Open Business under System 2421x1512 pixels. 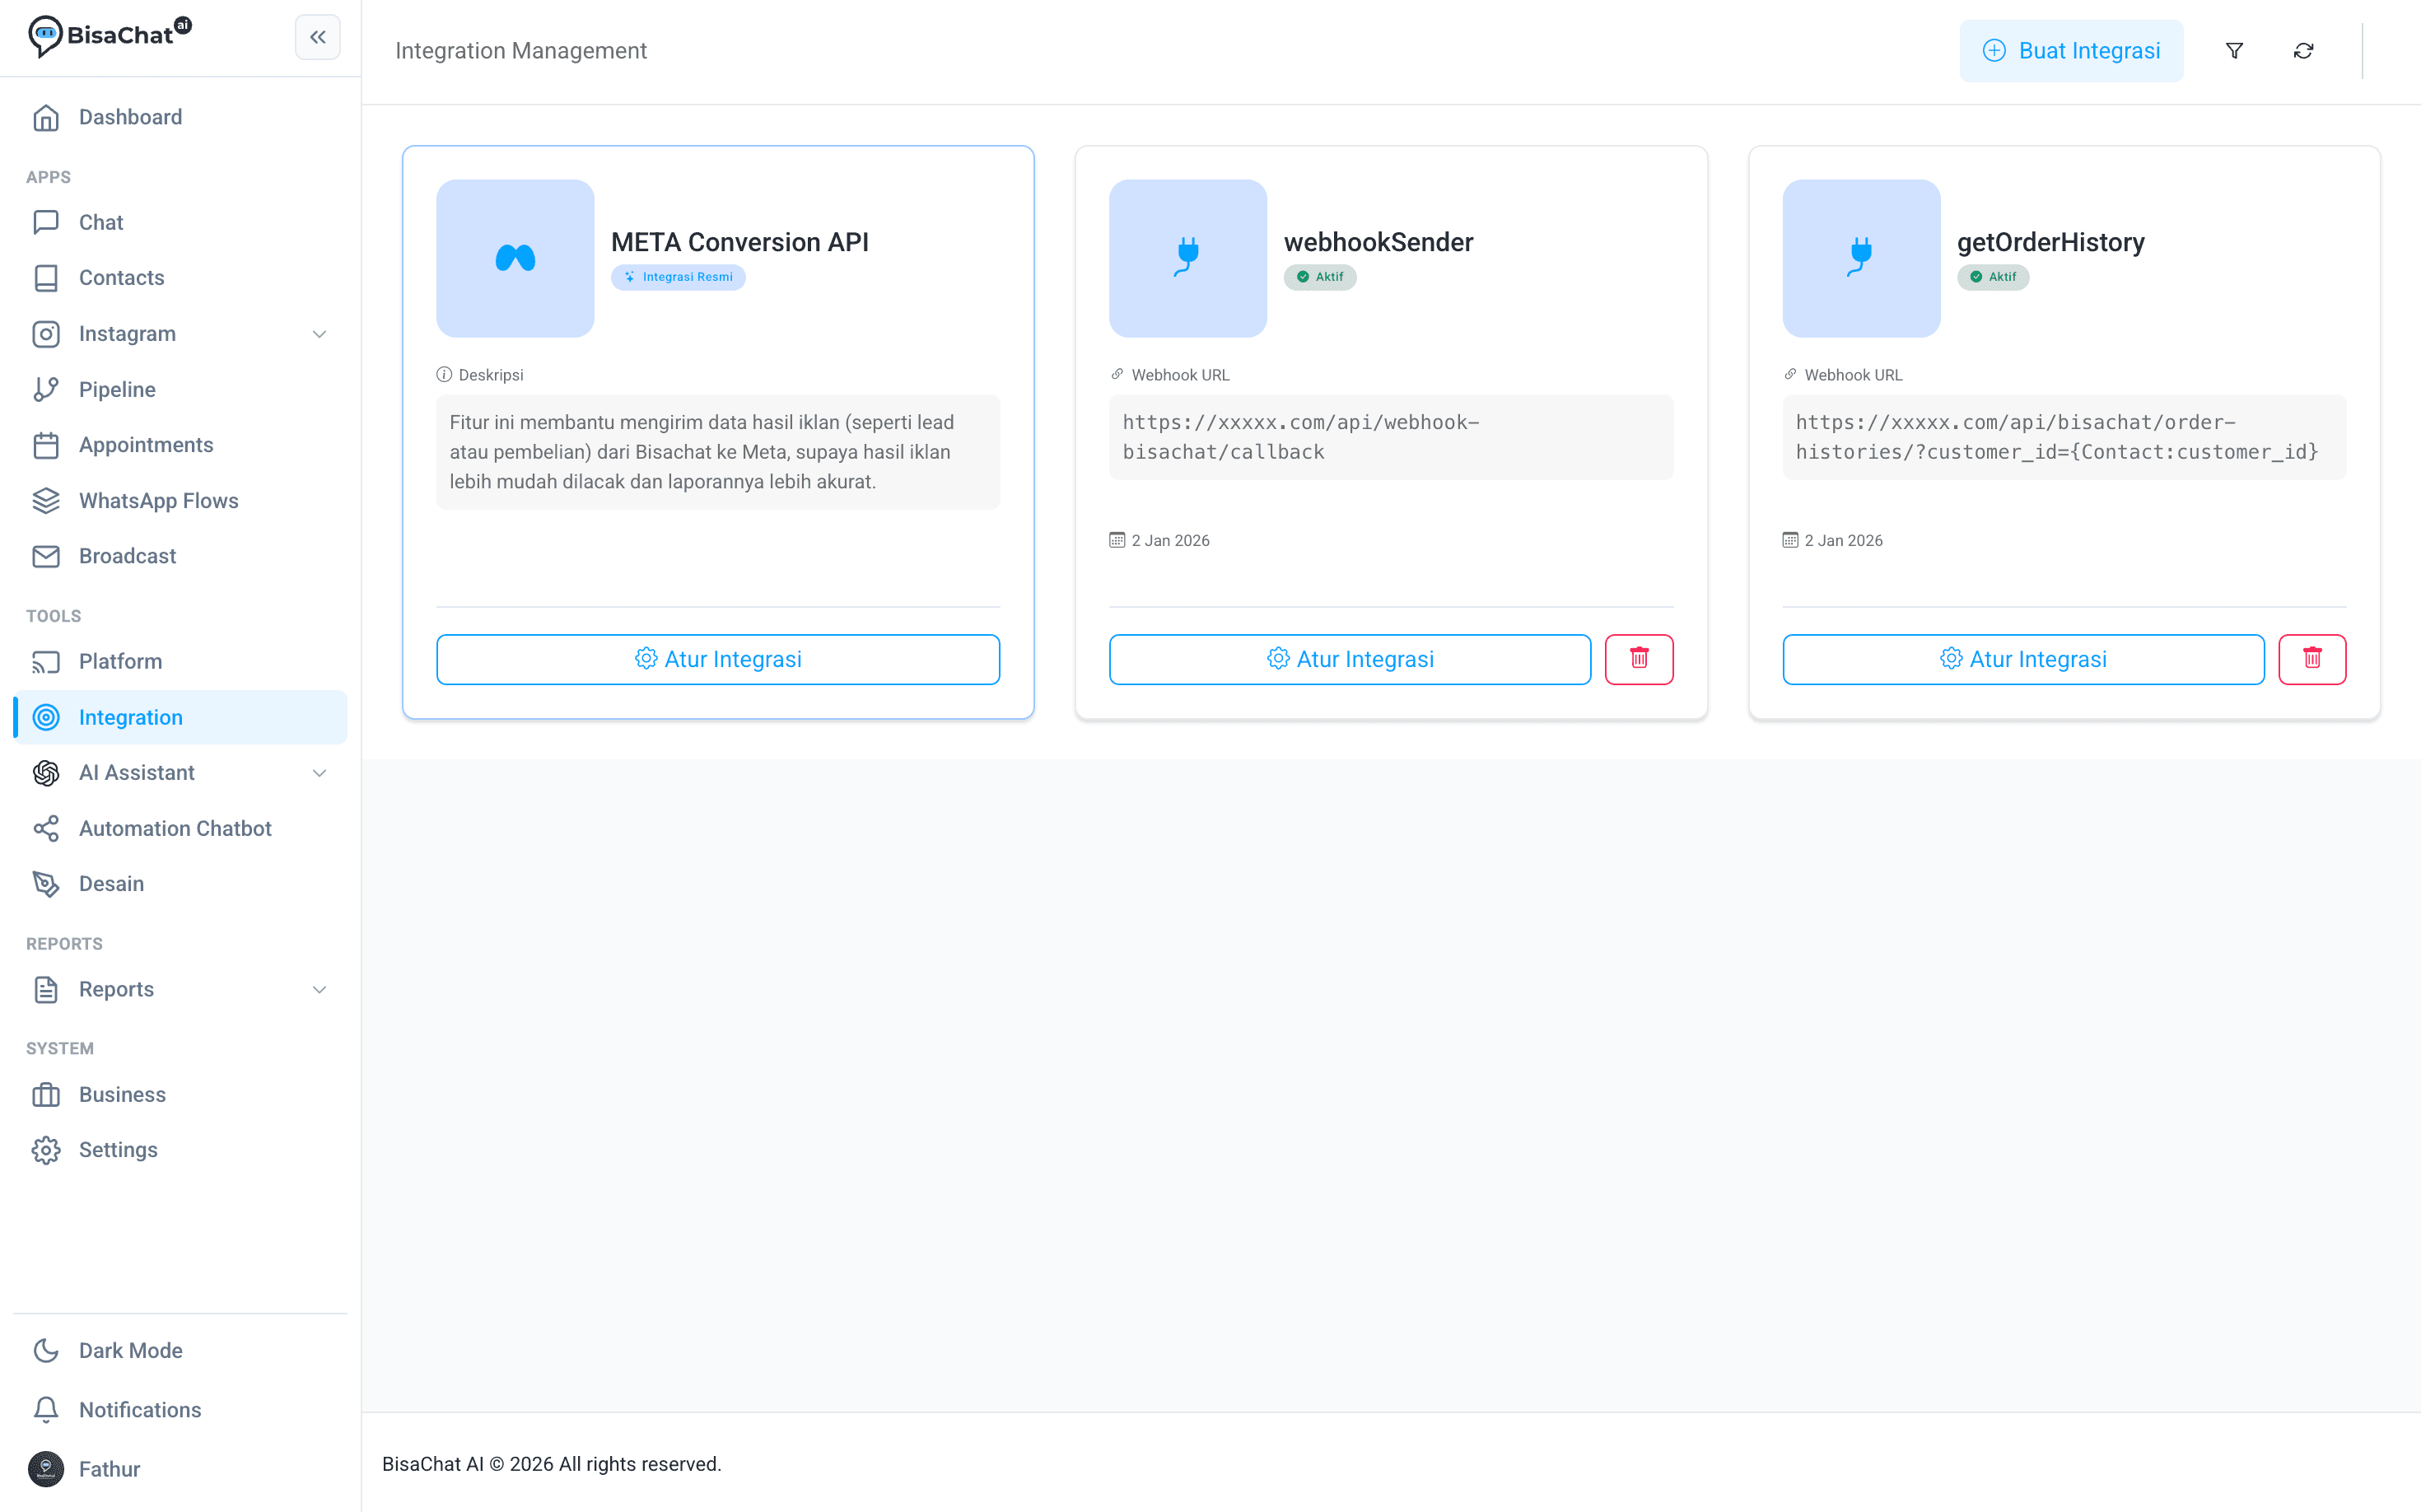(180, 1094)
